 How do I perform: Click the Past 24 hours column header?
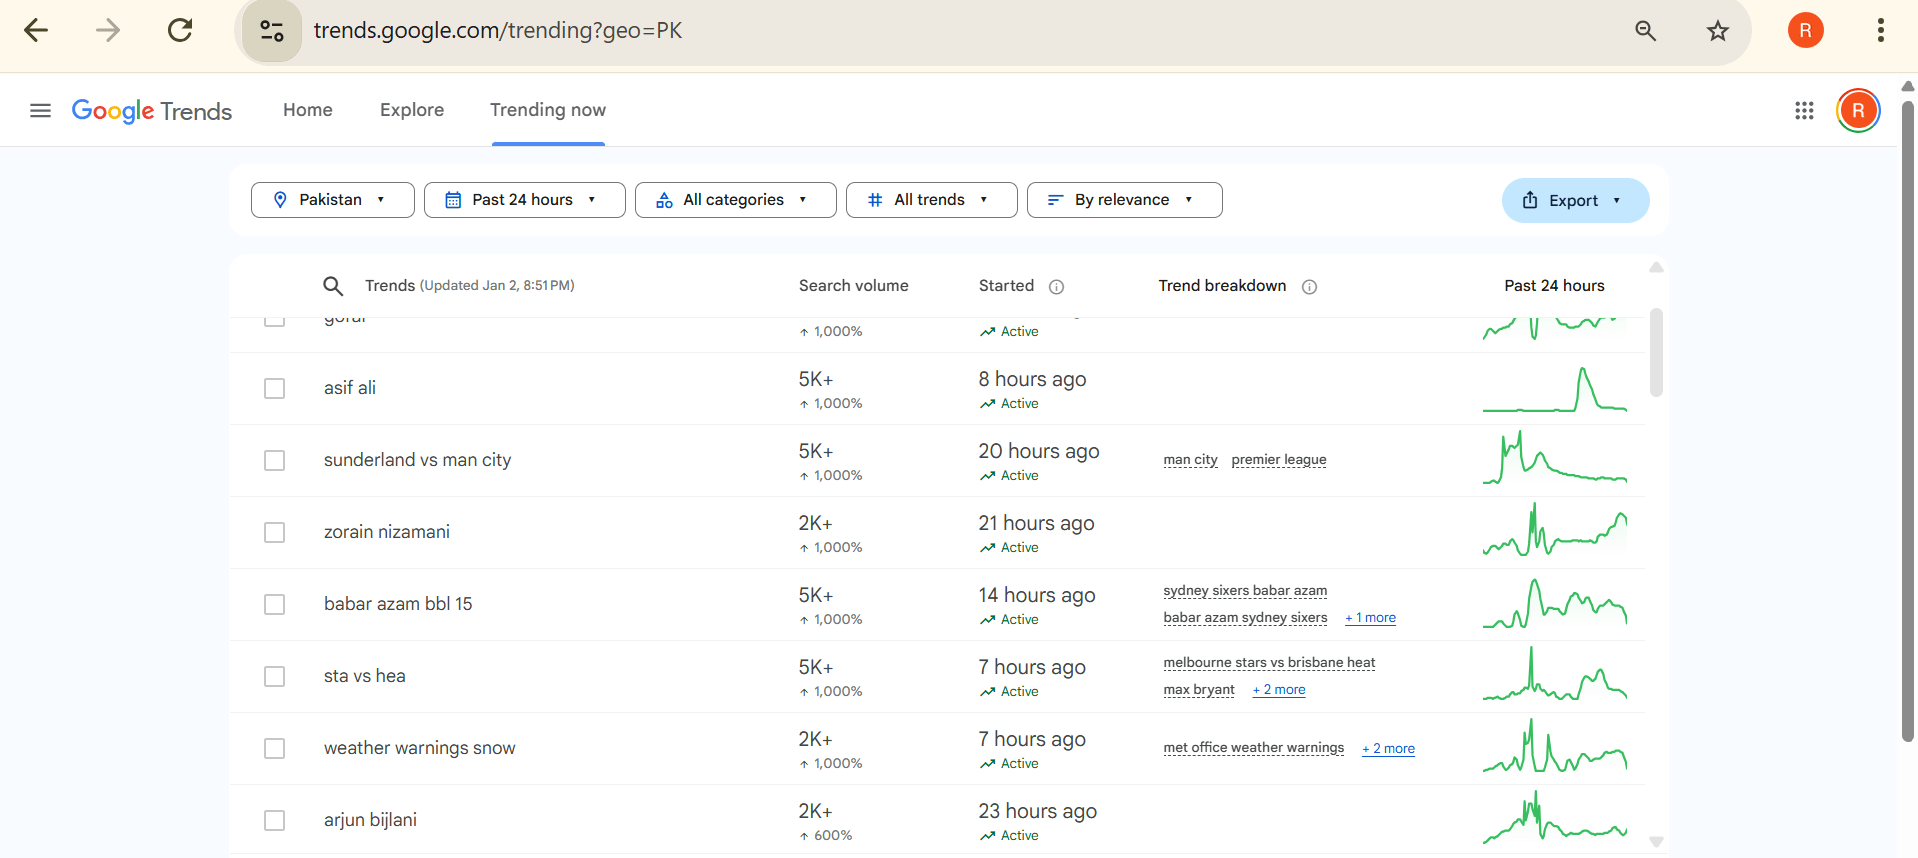tap(1554, 286)
